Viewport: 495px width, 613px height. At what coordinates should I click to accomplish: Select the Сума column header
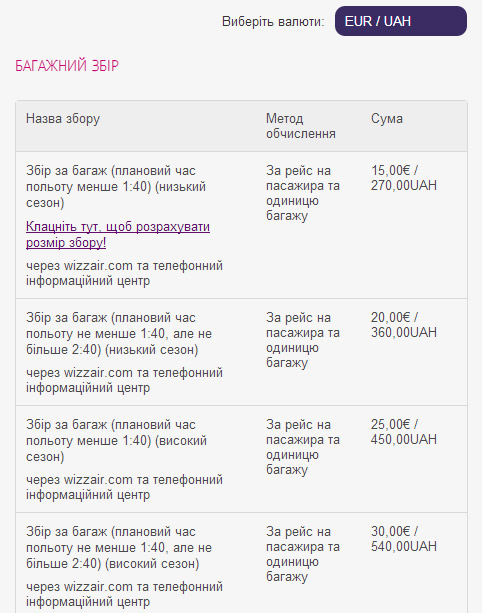pyautogui.click(x=387, y=118)
